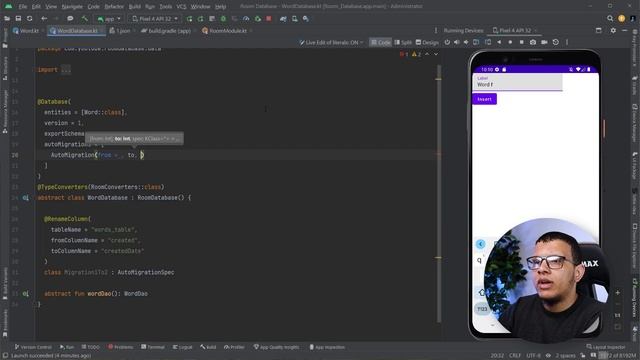This screenshot has width=640, height=360.
Task: Click the UTF-8 encoding status entry
Action: tap(533, 356)
